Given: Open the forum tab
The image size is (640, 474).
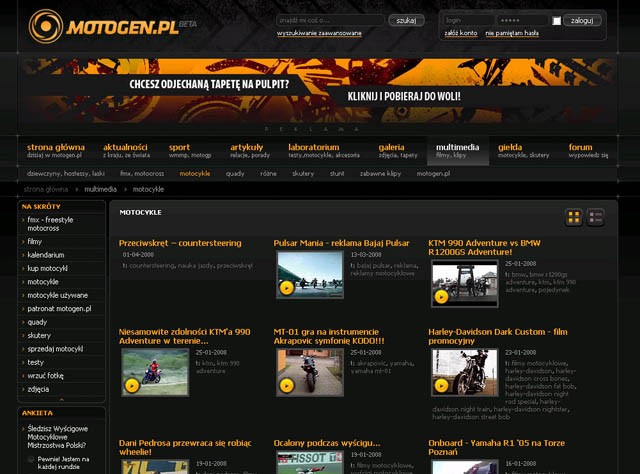Looking at the screenshot, I should (x=588, y=151).
